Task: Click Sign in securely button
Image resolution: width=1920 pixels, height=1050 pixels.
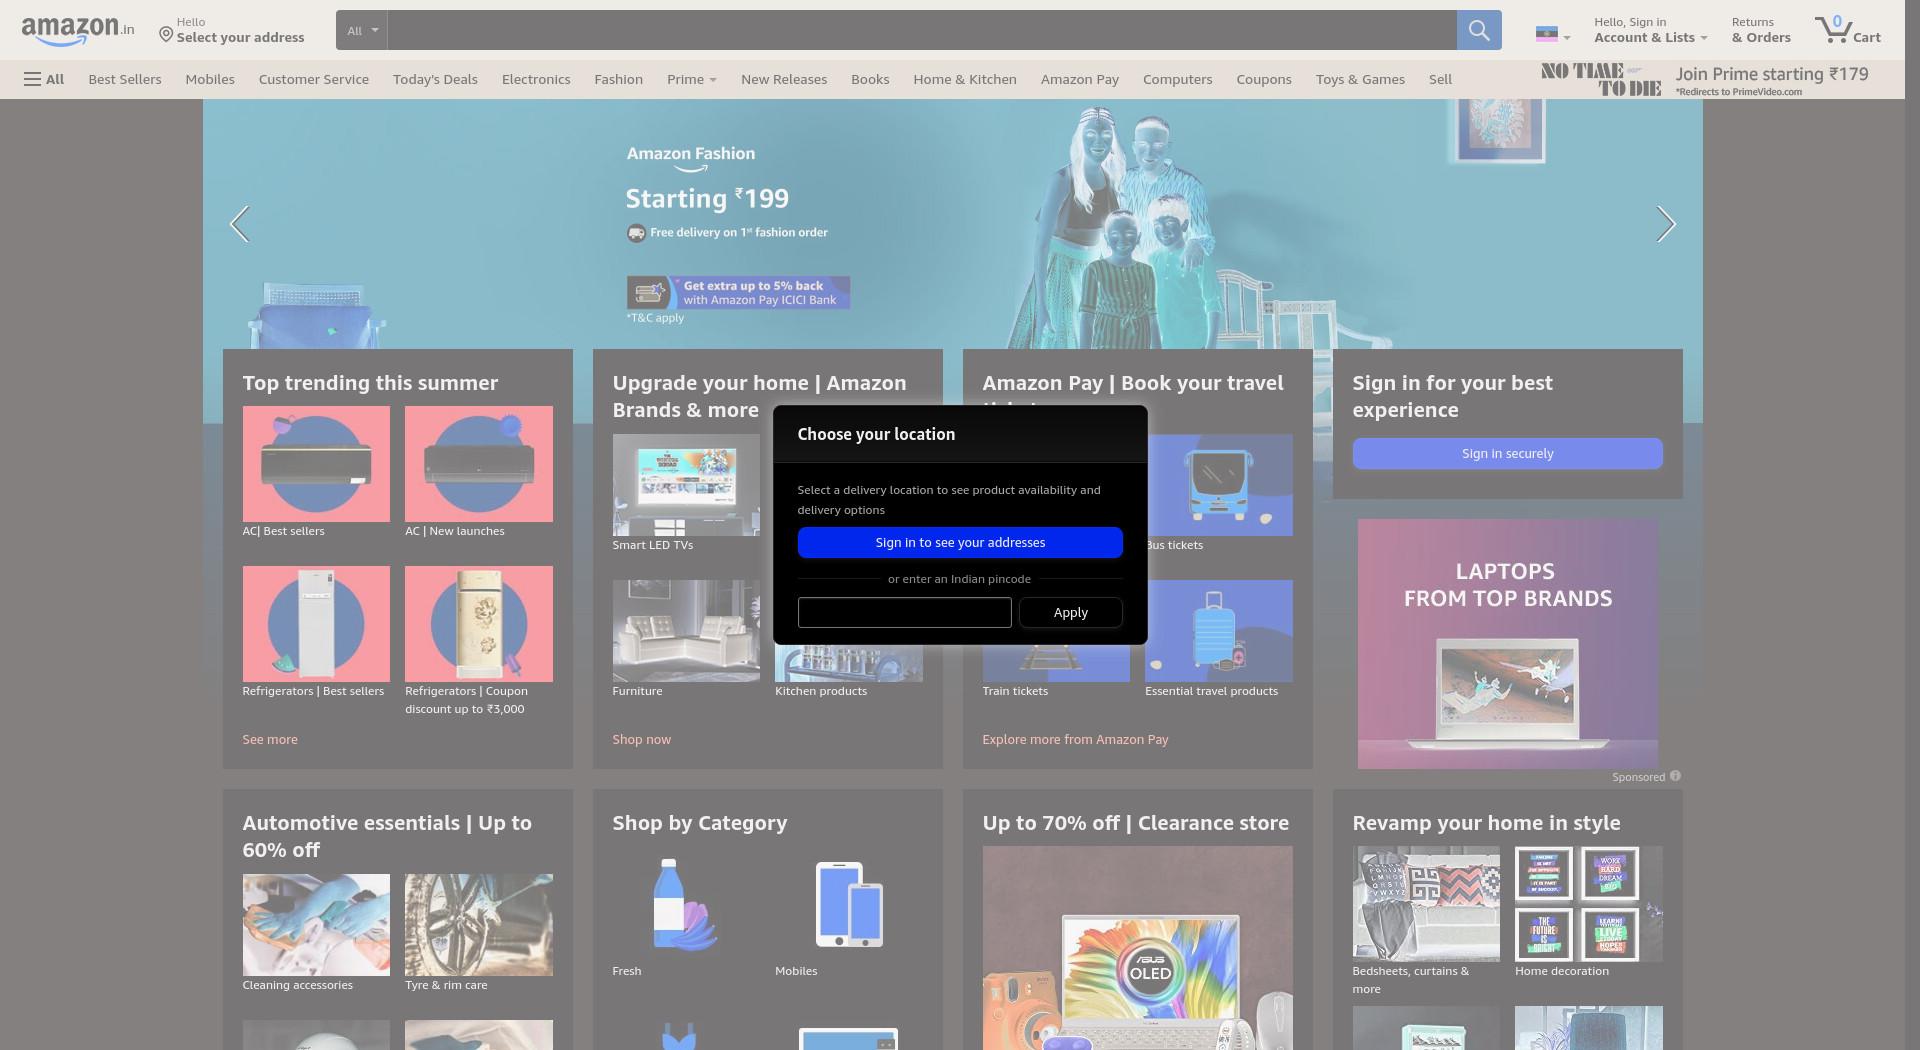Action: 1507,453
